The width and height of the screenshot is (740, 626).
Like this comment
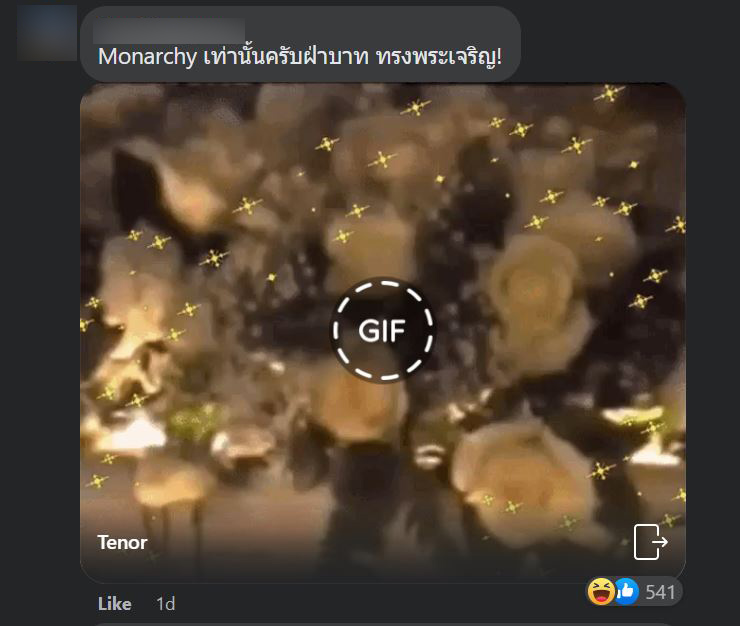click(x=114, y=604)
